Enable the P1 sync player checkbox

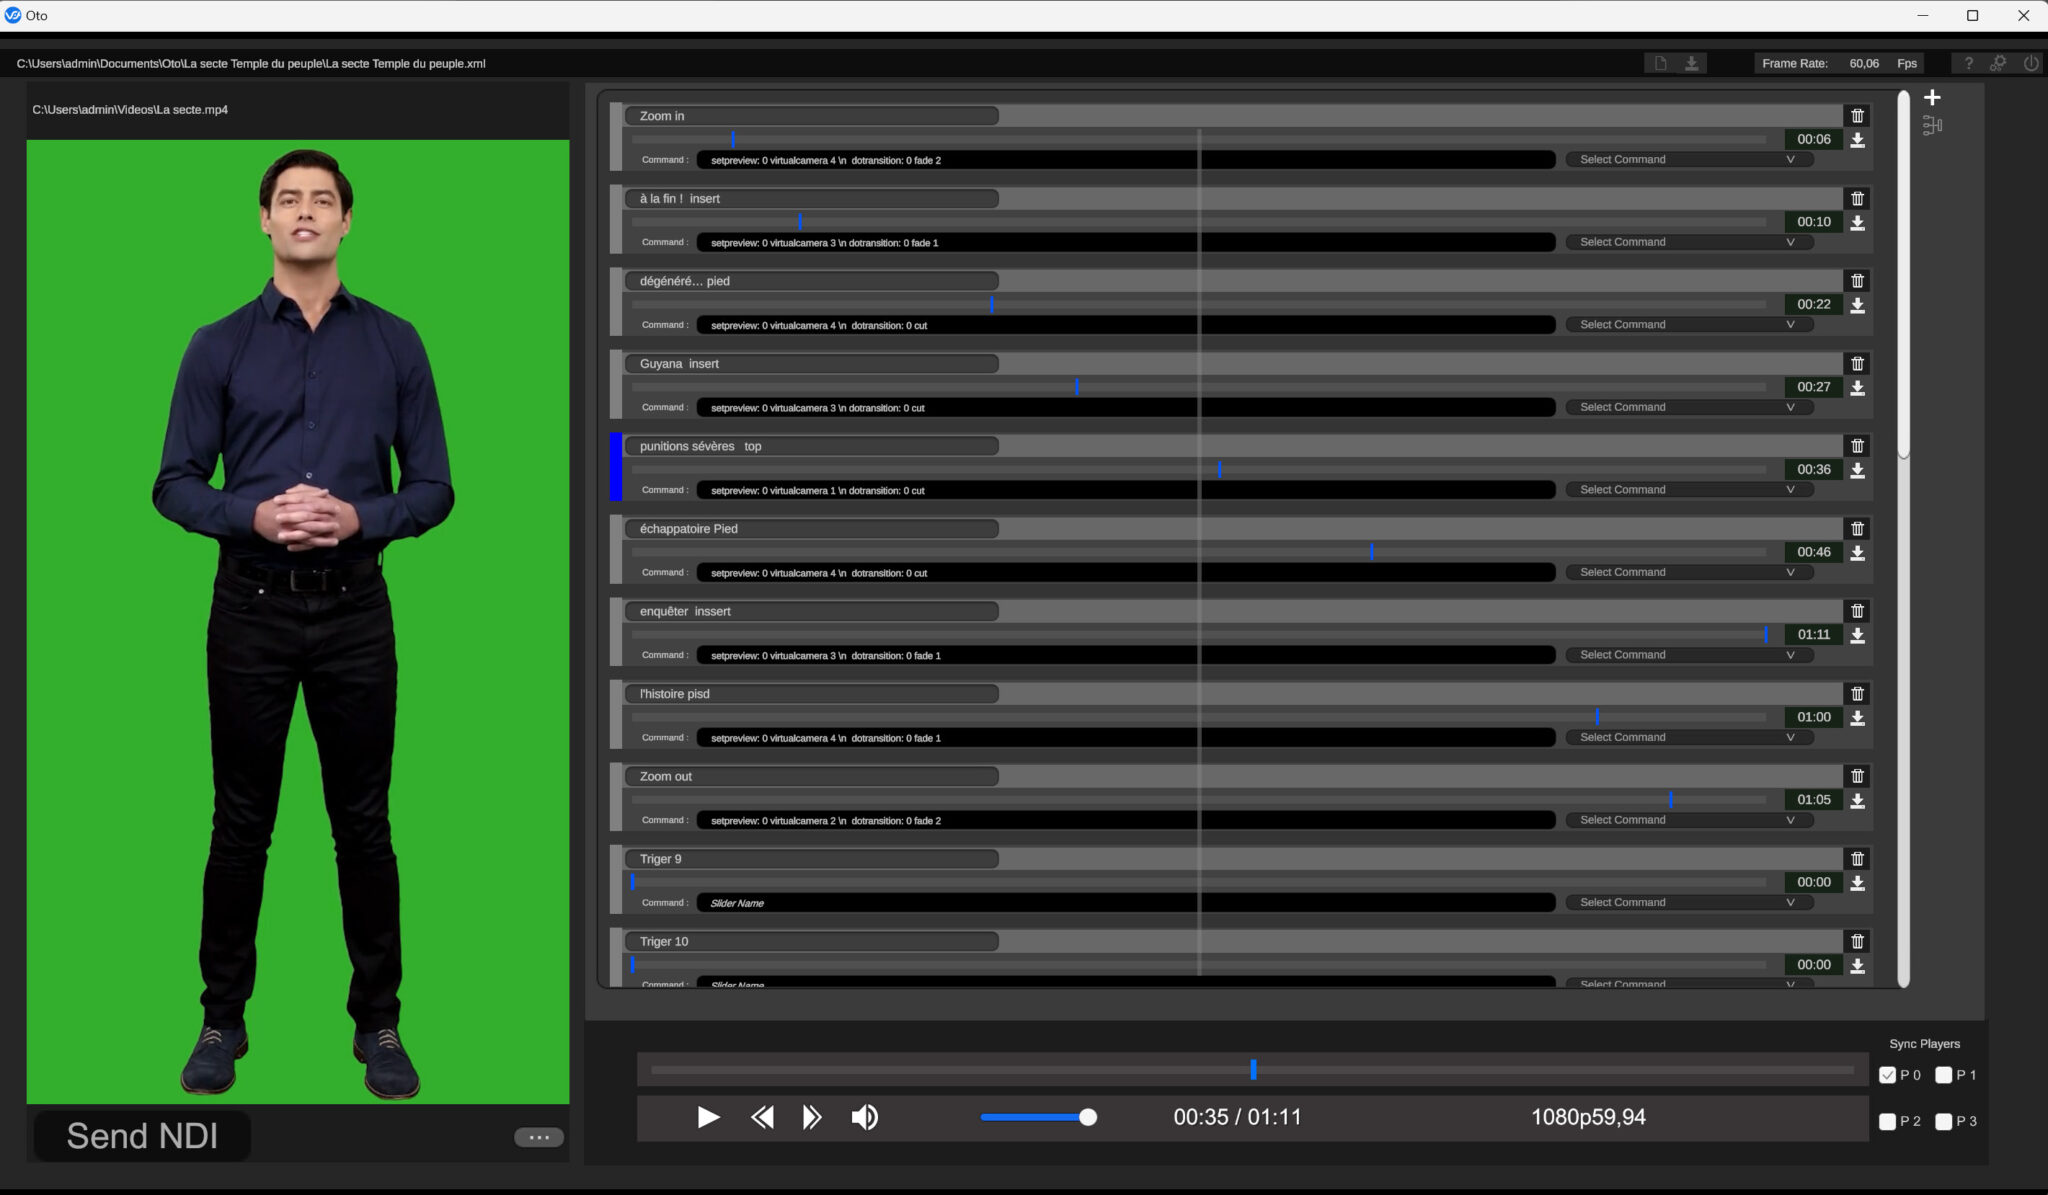click(1945, 1075)
